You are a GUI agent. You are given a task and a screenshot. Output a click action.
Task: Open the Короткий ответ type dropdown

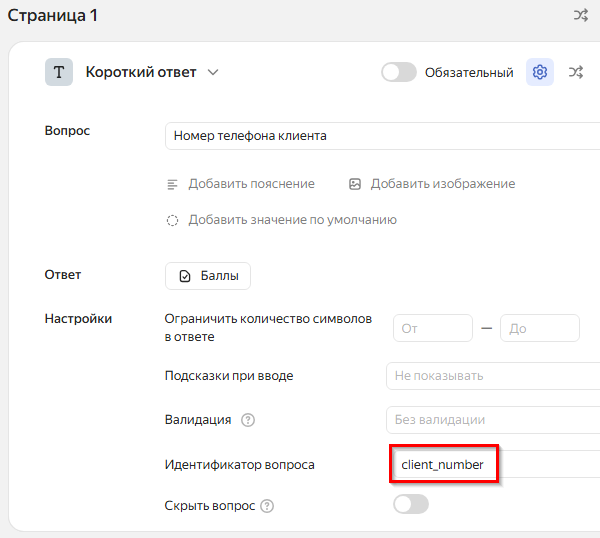coord(152,72)
